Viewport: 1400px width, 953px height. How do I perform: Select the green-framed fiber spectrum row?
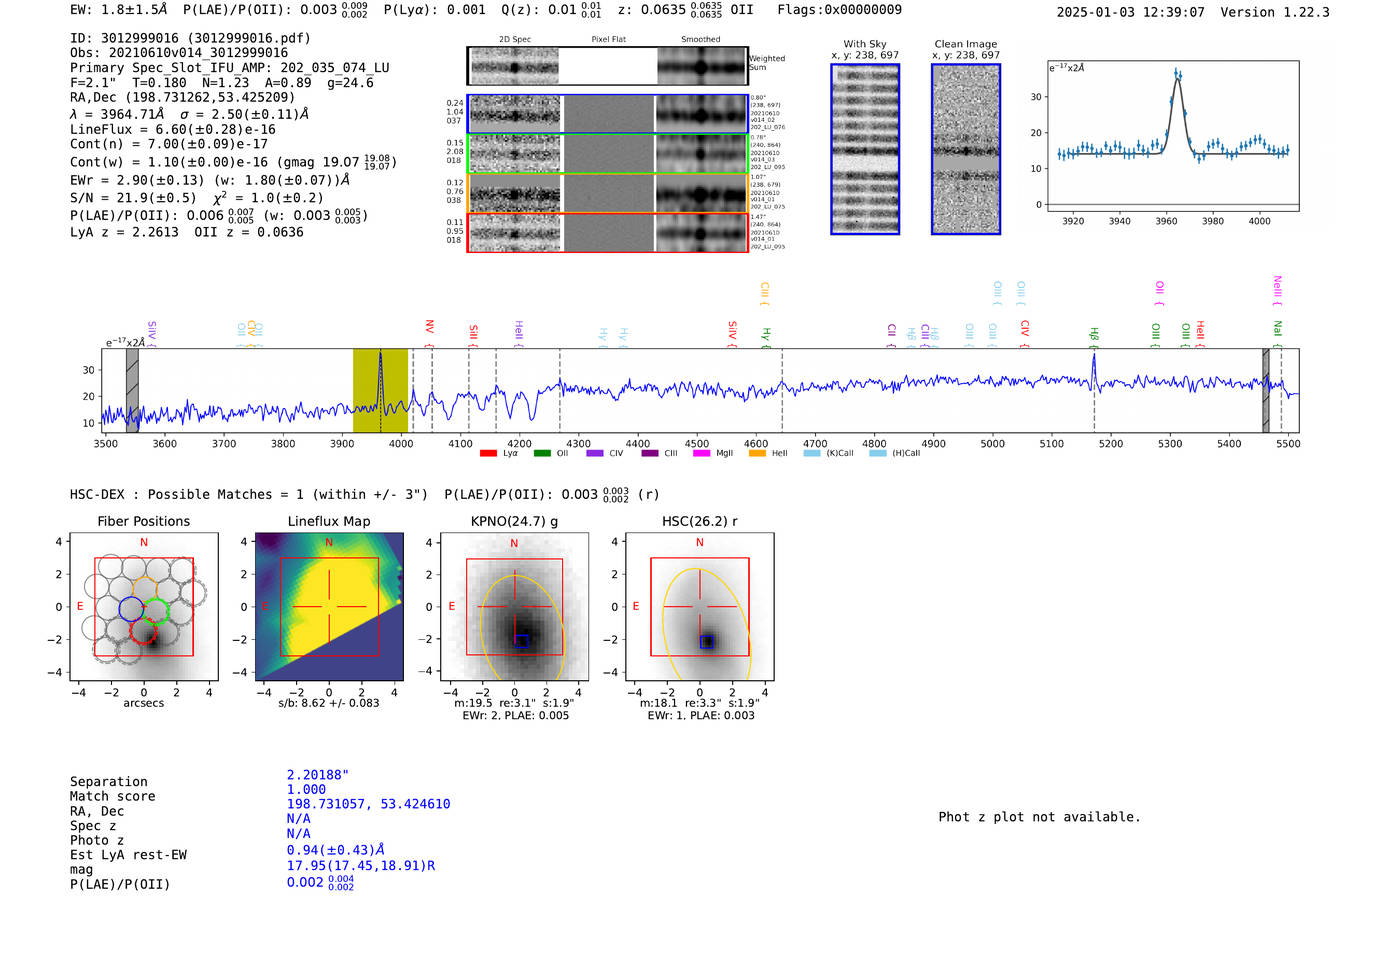[607, 154]
